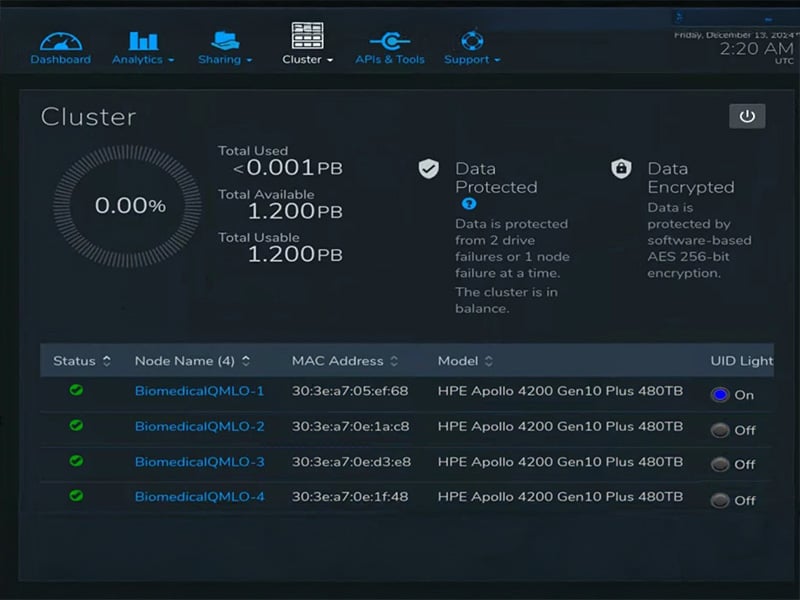Sort table by Status column
Screen dimensions: 800x600
82,360
